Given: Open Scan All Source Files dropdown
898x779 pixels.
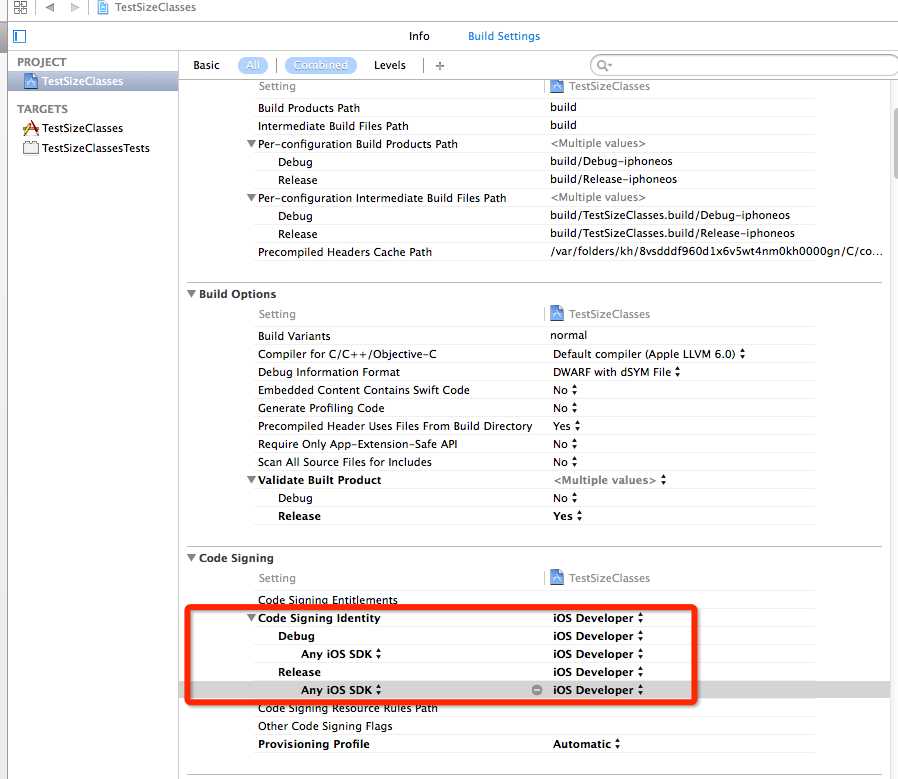Looking at the screenshot, I should pyautogui.click(x=565, y=462).
